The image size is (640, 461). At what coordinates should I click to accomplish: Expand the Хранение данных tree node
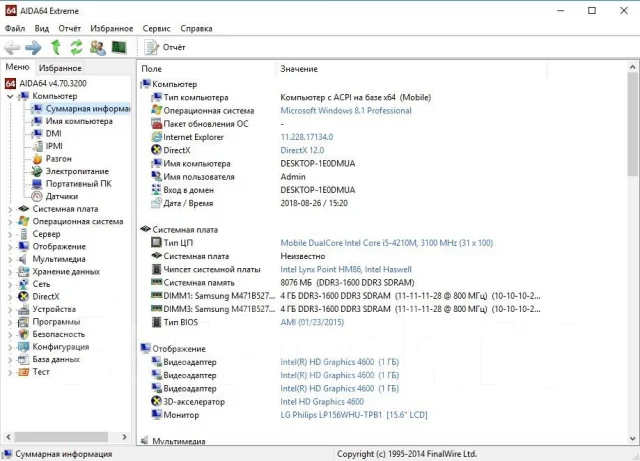coord(10,272)
